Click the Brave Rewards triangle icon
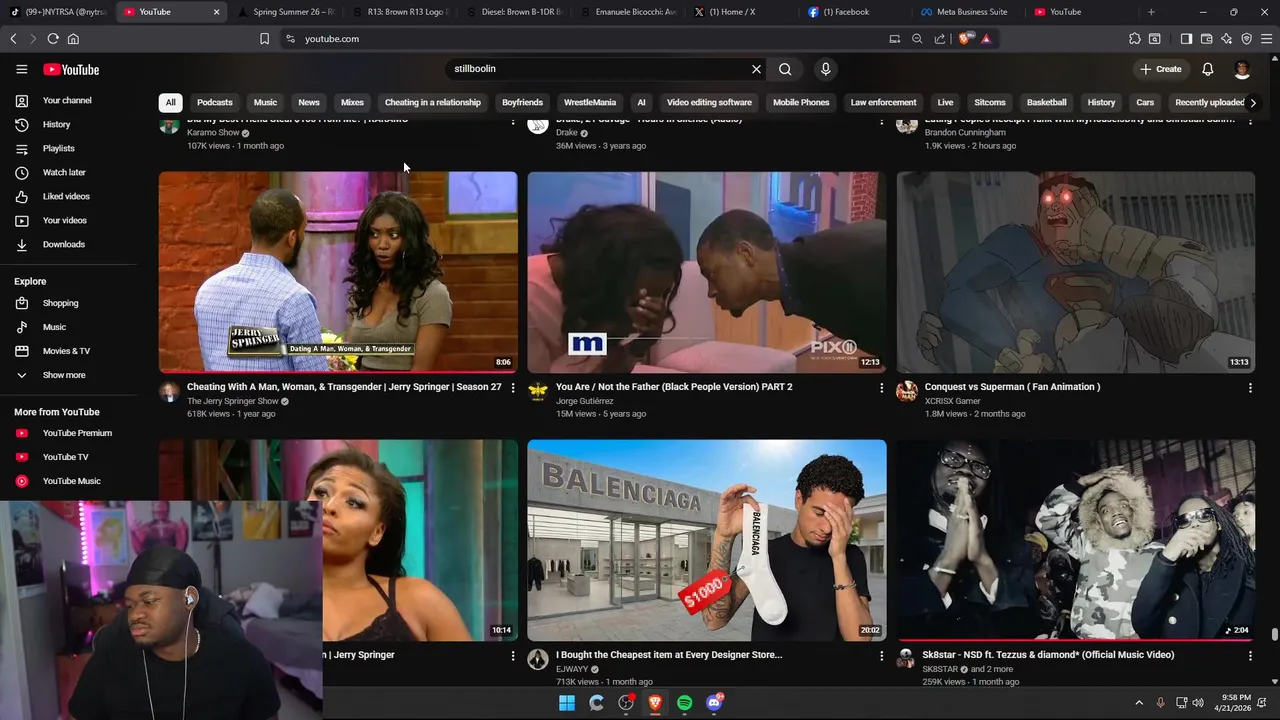Screen dimensions: 1280x720 pos(986,39)
